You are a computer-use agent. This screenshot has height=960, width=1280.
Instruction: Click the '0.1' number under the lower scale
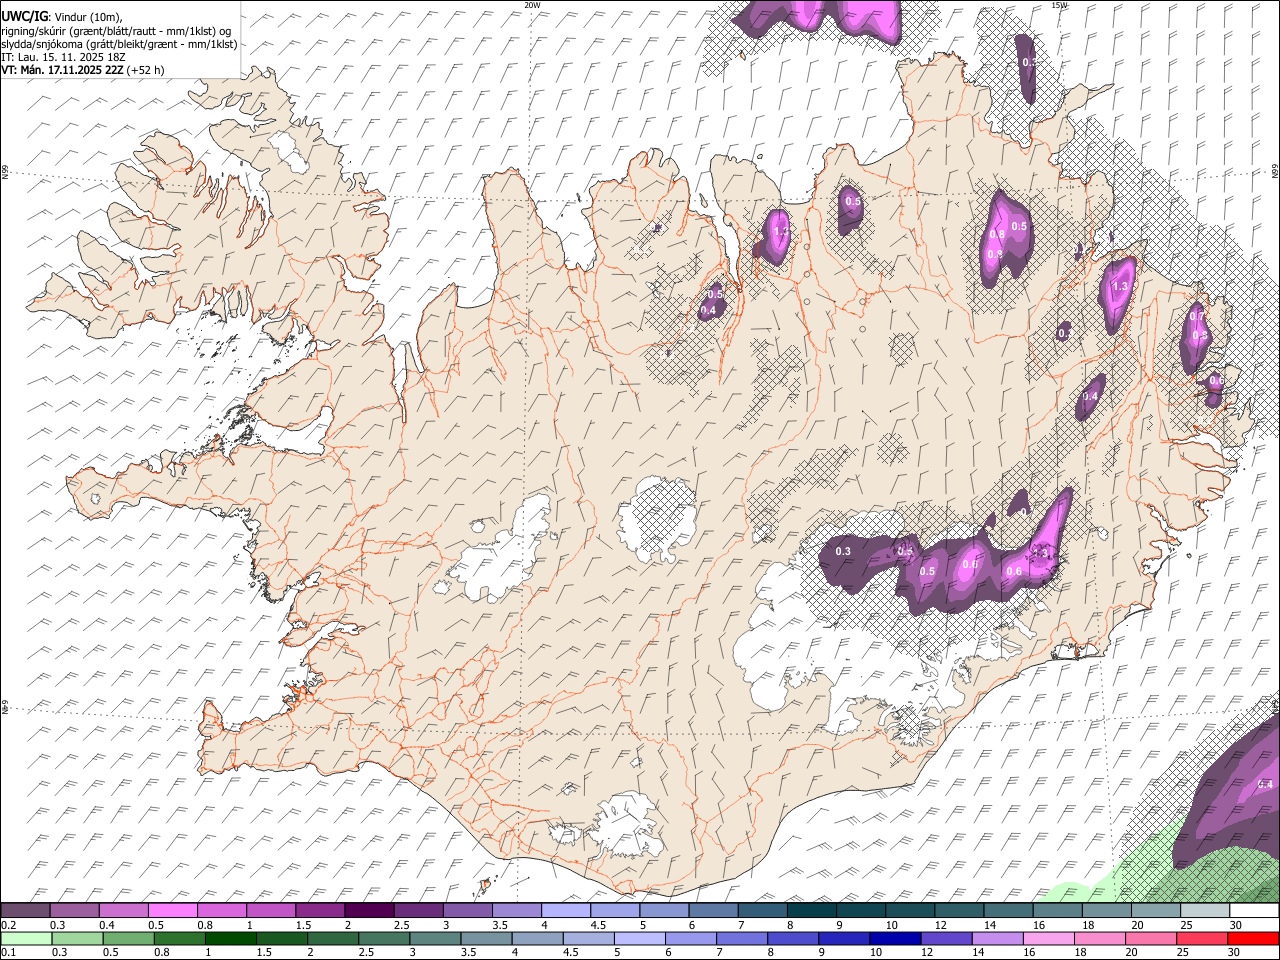[9, 953]
